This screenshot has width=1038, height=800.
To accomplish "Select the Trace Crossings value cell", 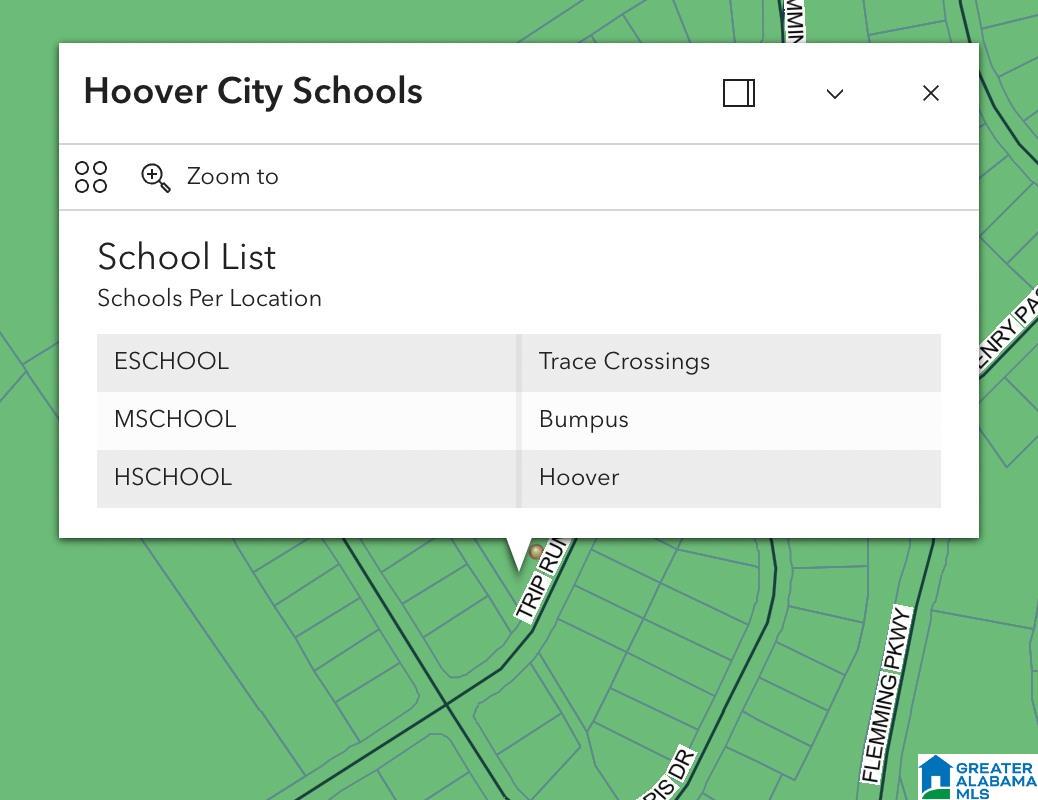I will (730, 362).
